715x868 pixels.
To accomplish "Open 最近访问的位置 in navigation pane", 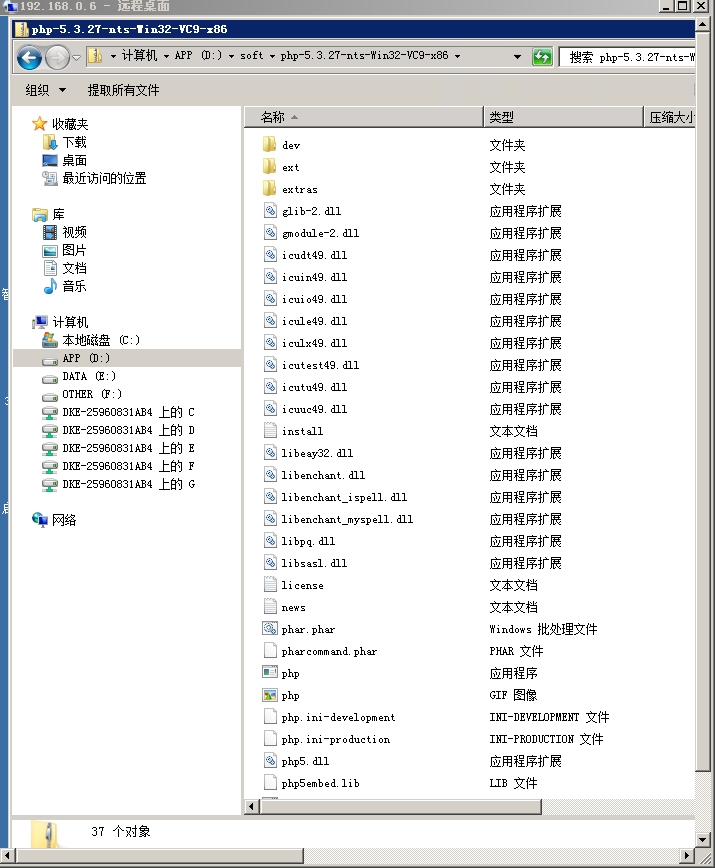I will click(104, 178).
